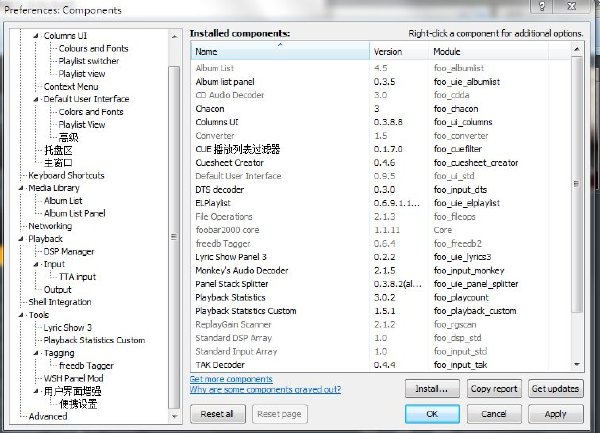The image size is (600, 433).
Task: Sort components by Module column header
Action: 488,51
